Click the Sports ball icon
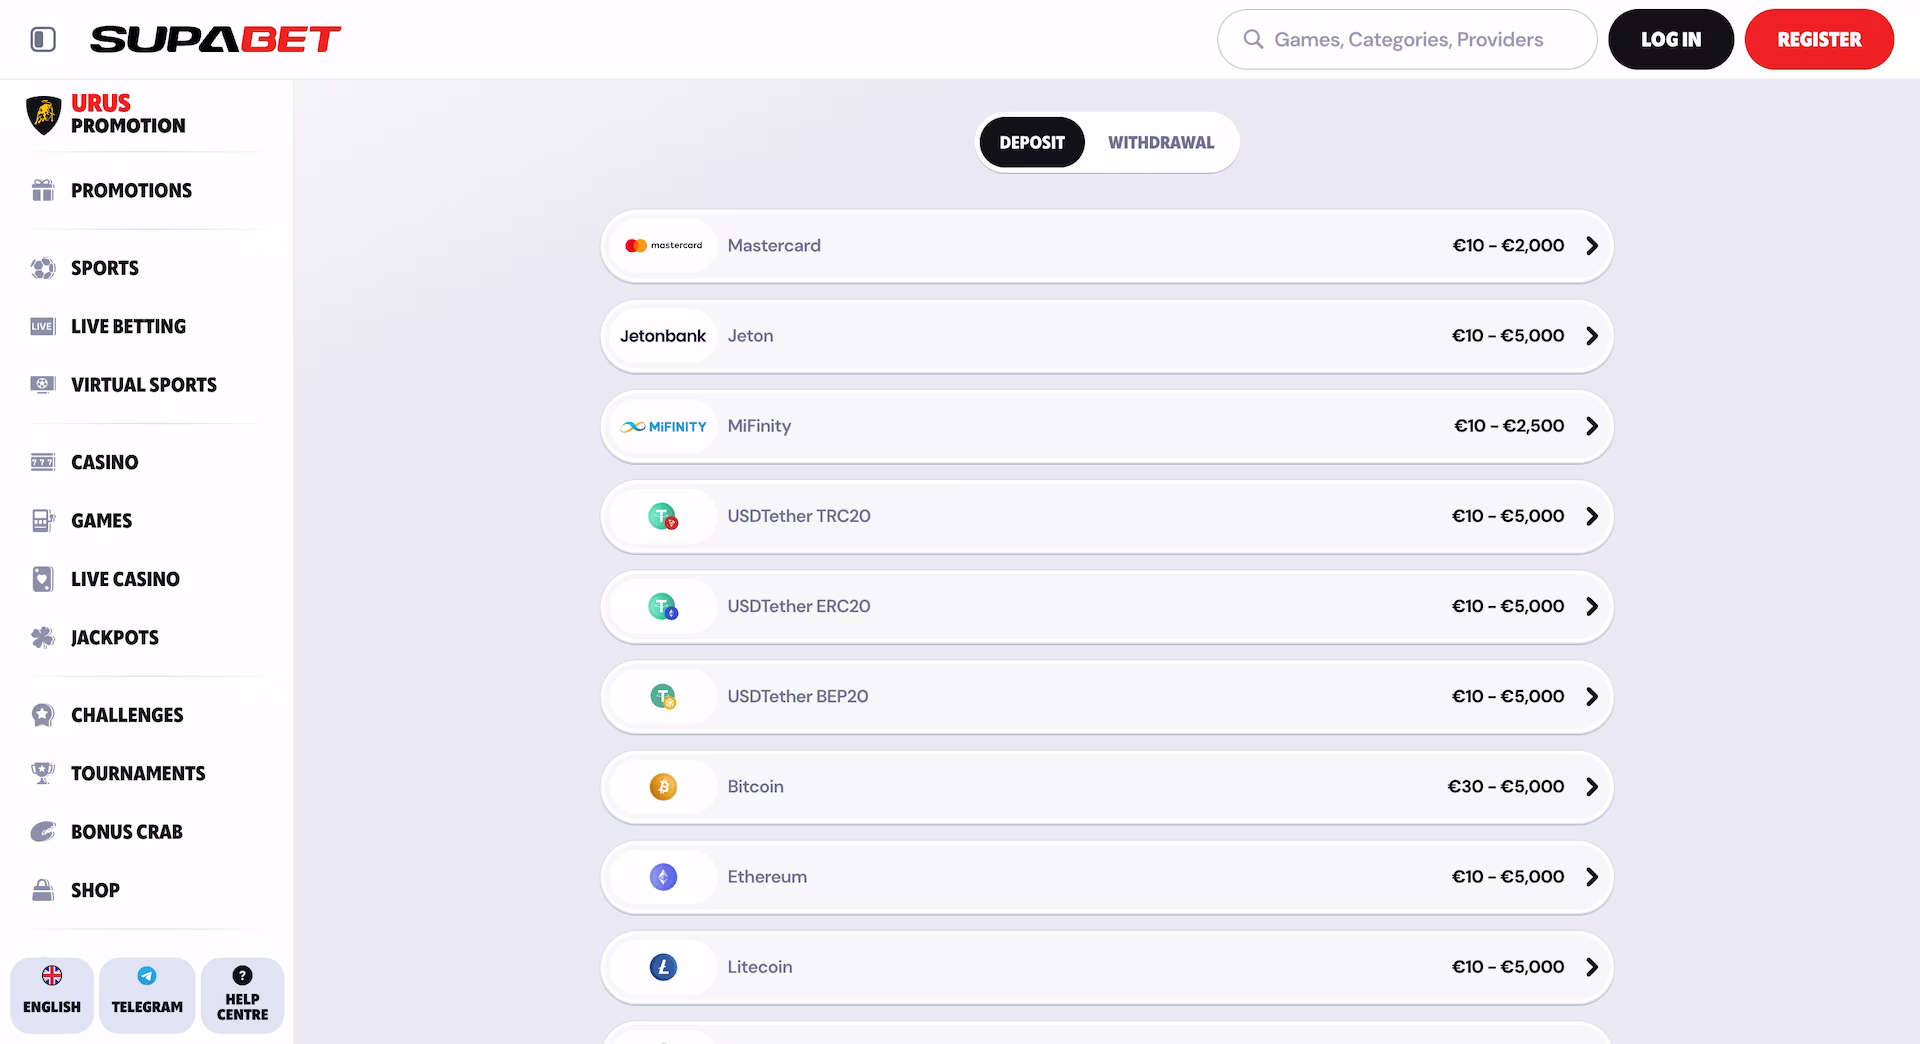Screen dimensions: 1920x1044 click(x=43, y=268)
